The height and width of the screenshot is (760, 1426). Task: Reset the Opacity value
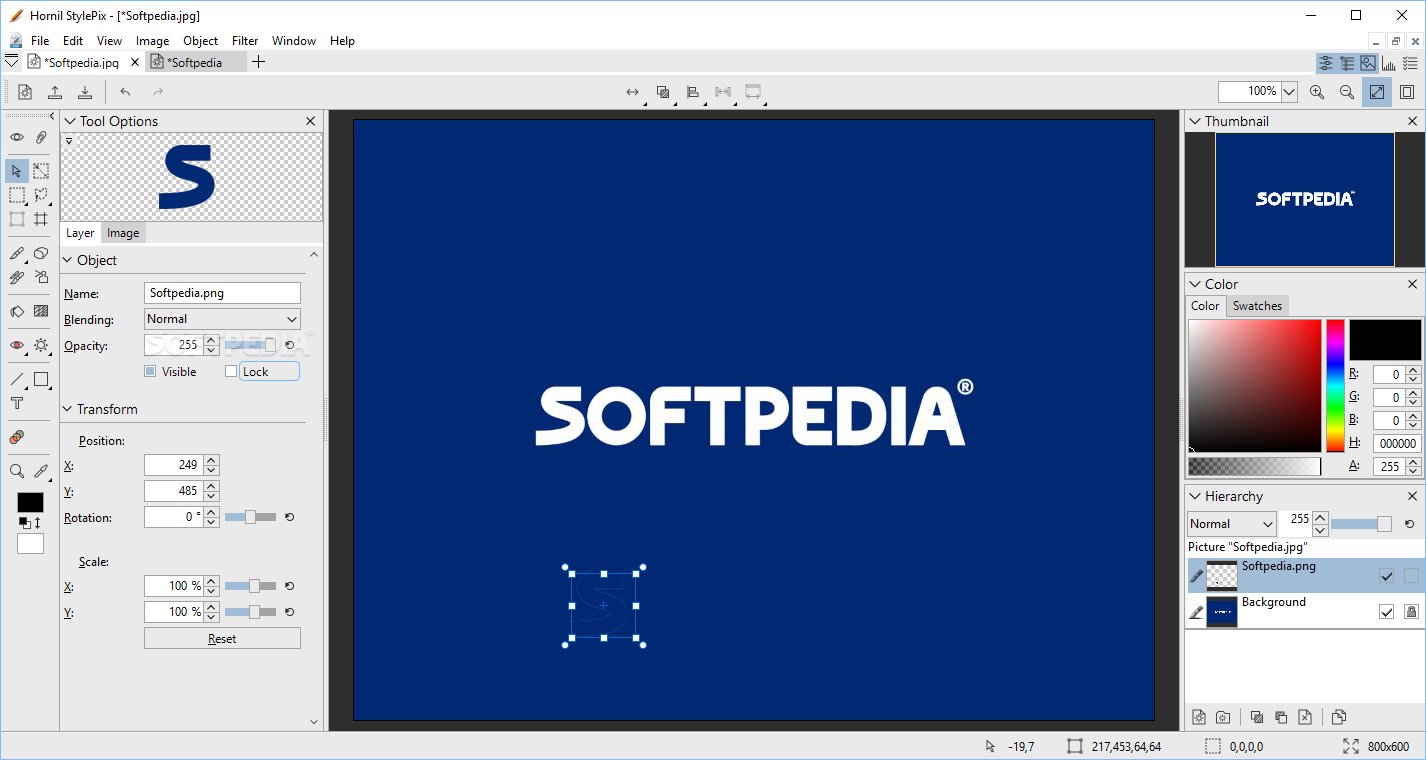click(x=289, y=346)
